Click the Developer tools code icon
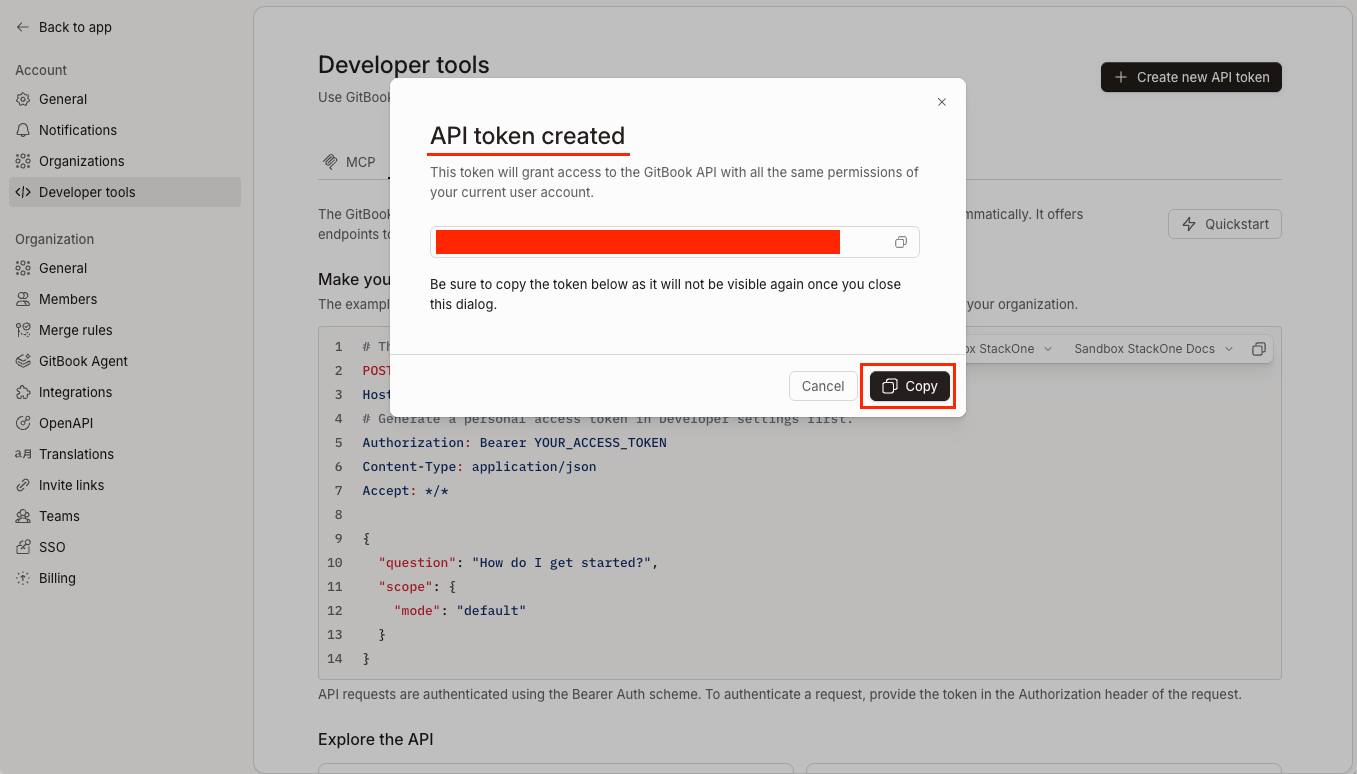This screenshot has width=1357, height=774. tap(23, 192)
